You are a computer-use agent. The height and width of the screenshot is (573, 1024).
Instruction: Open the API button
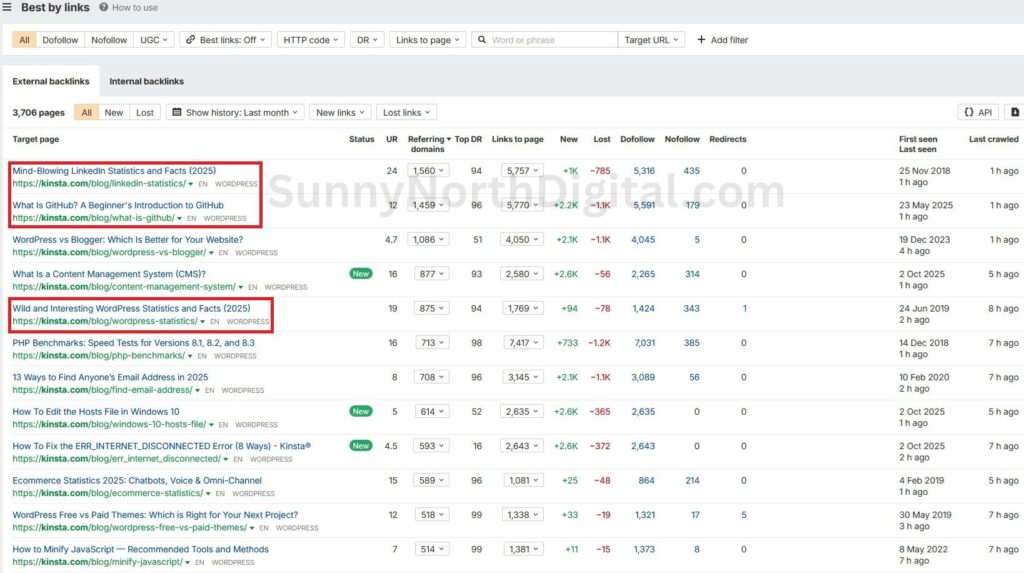point(978,112)
